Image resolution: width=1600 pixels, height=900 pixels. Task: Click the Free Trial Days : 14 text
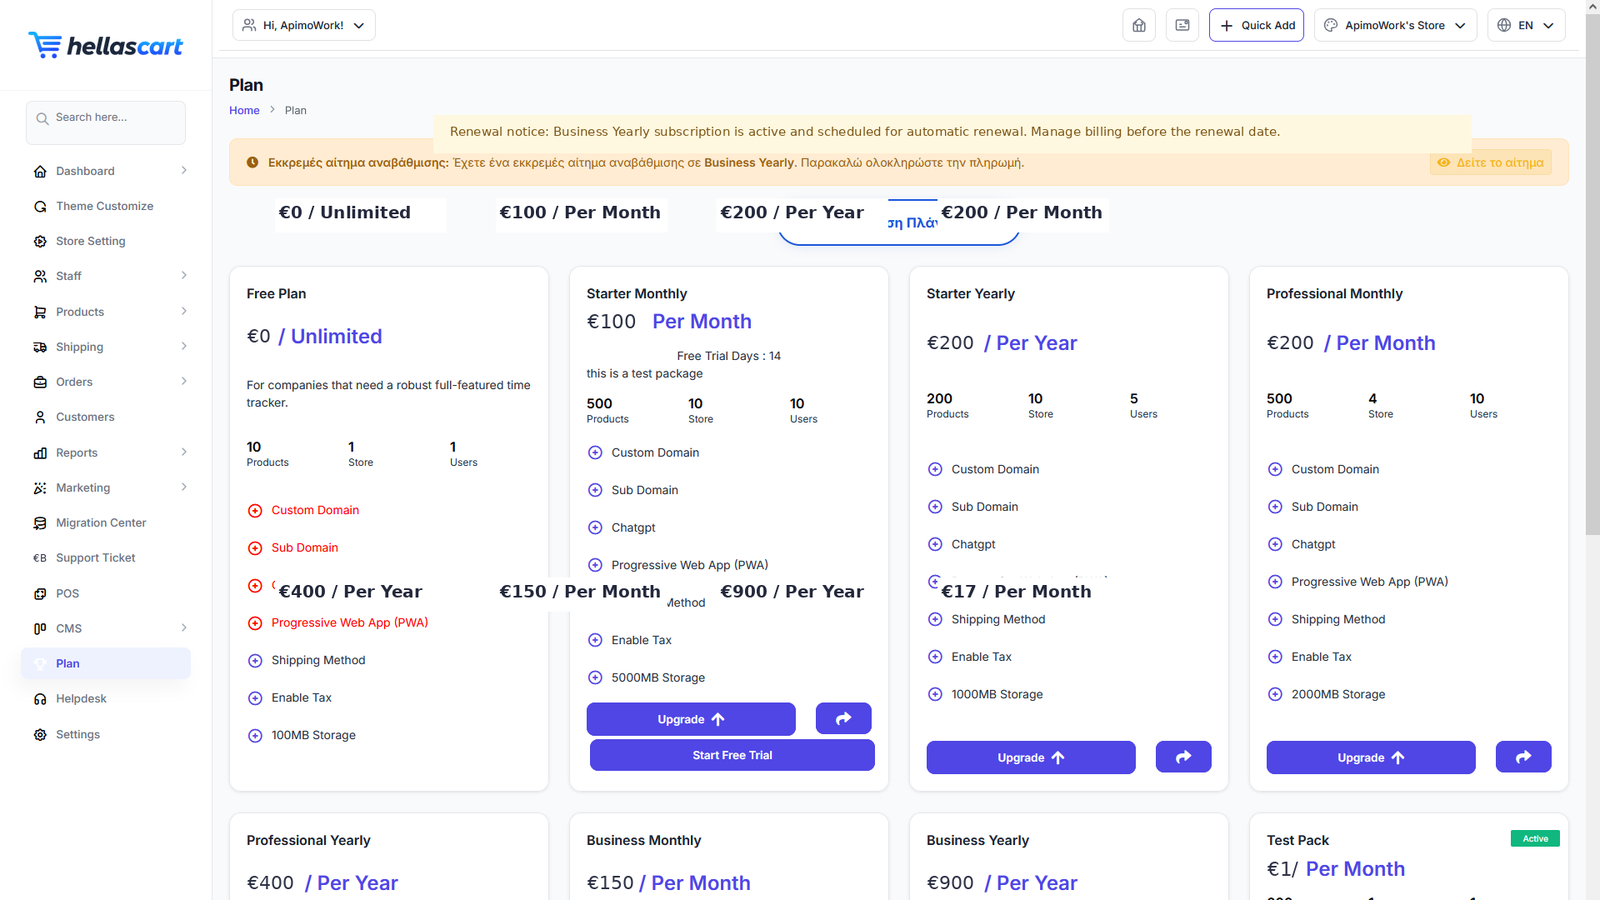pyautogui.click(x=729, y=356)
